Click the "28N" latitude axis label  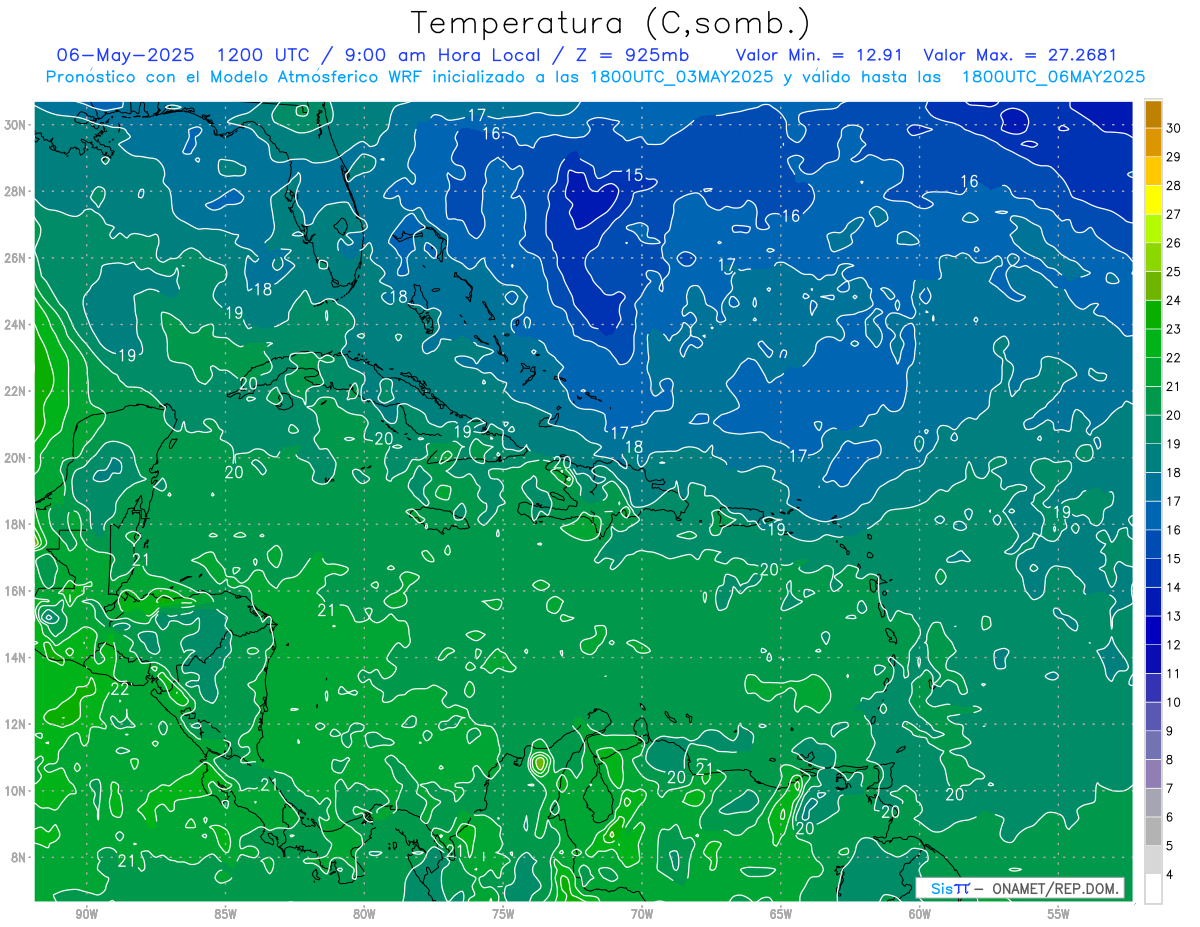16,191
